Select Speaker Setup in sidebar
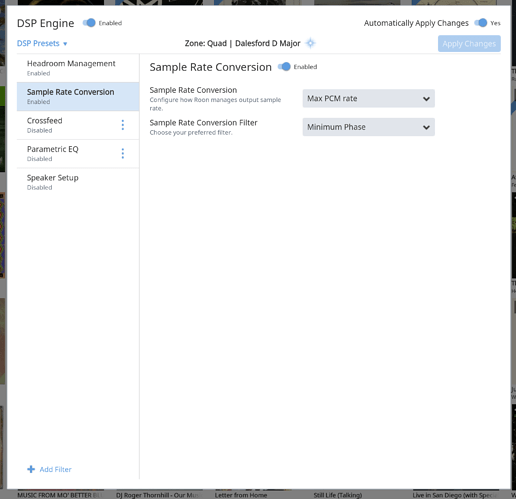Viewport: 516px width, 499px height. tap(78, 182)
